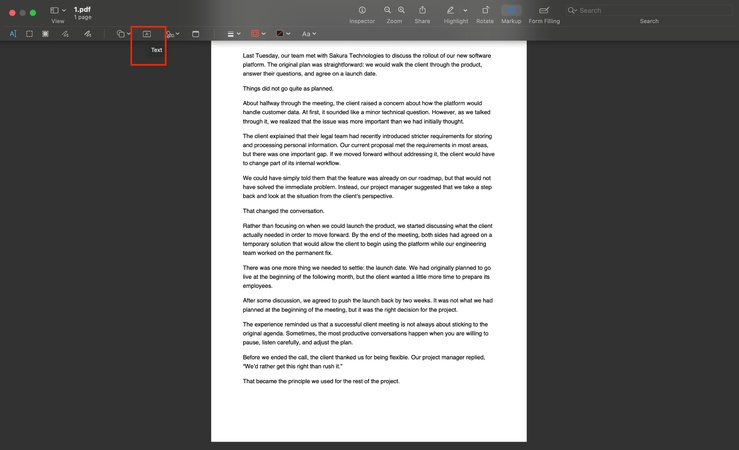Zoom out of the document
The image size is (739, 450).
click(387, 10)
